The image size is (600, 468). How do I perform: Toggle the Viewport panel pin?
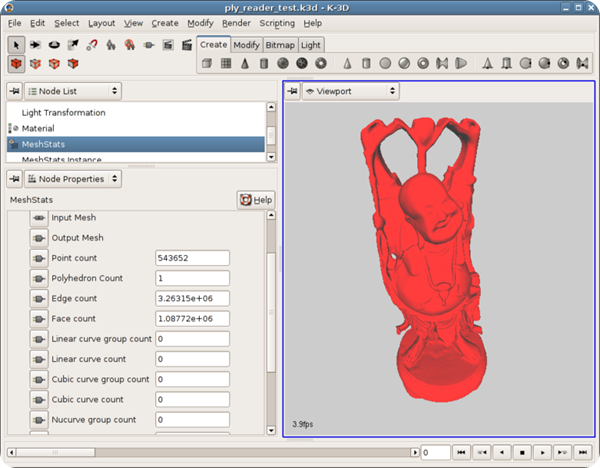[293, 91]
